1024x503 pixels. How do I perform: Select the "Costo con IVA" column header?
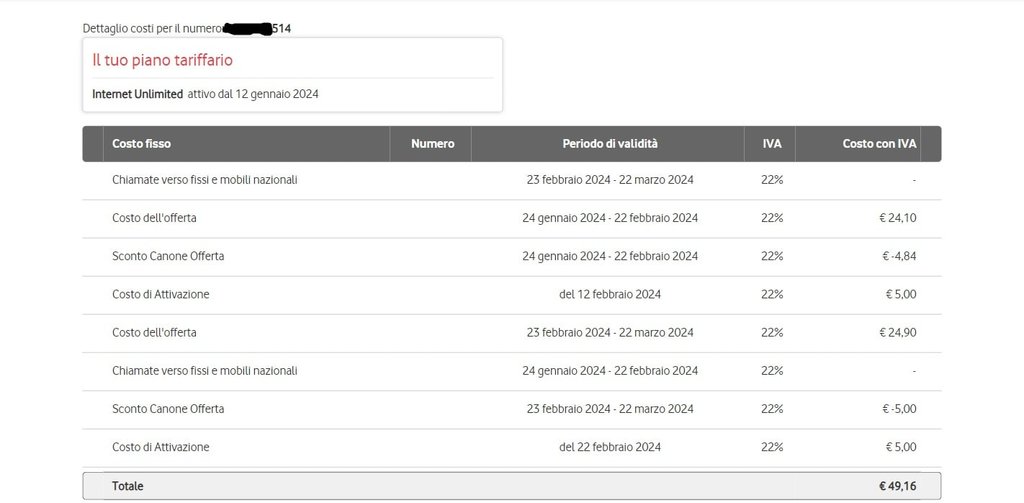[x=879, y=144]
